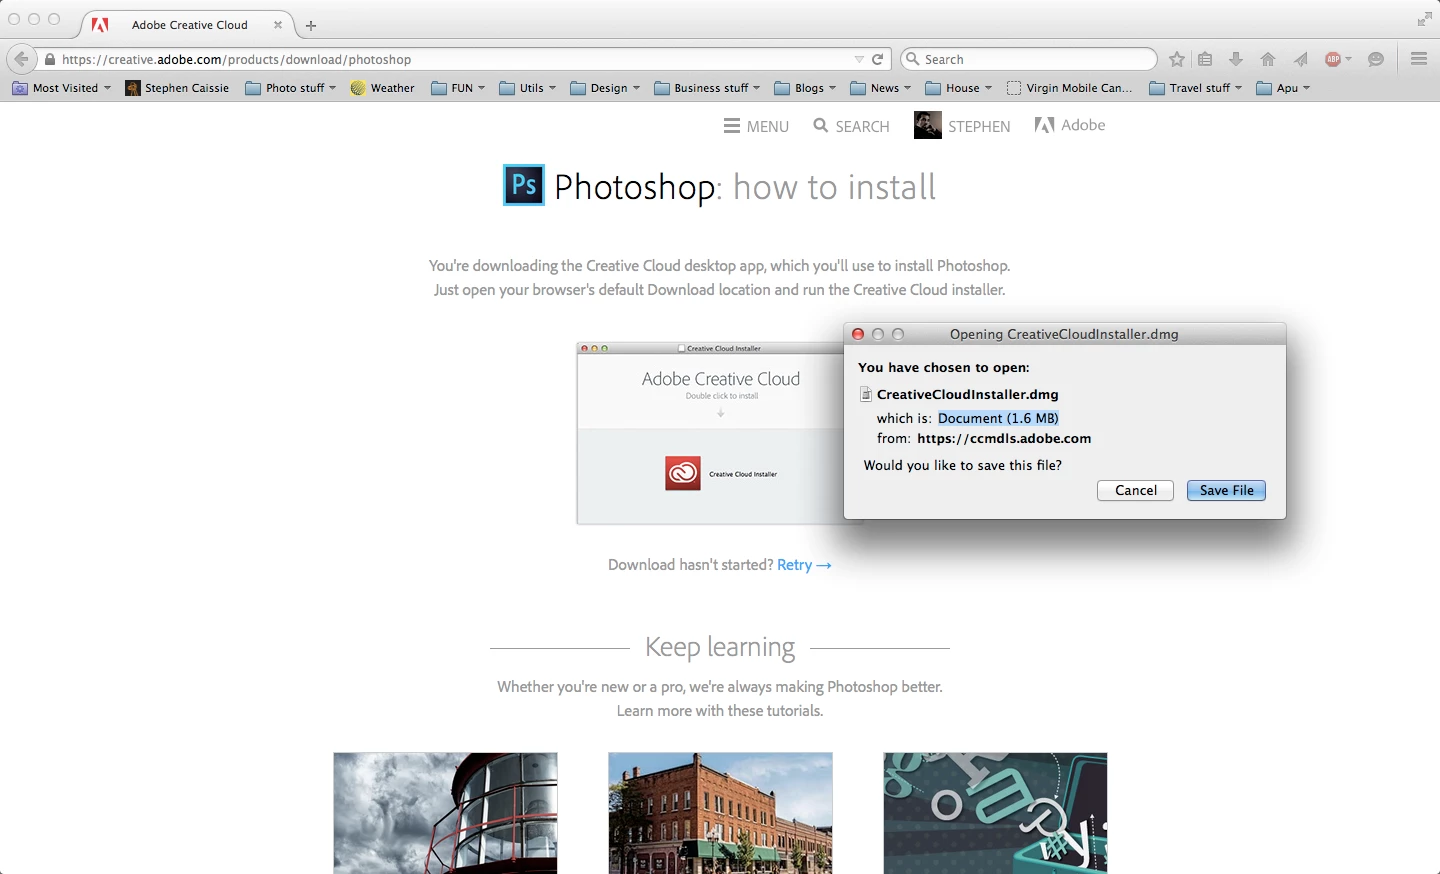The height and width of the screenshot is (874, 1440).
Task: Expand the Design bookmarks folder
Action: [605, 88]
